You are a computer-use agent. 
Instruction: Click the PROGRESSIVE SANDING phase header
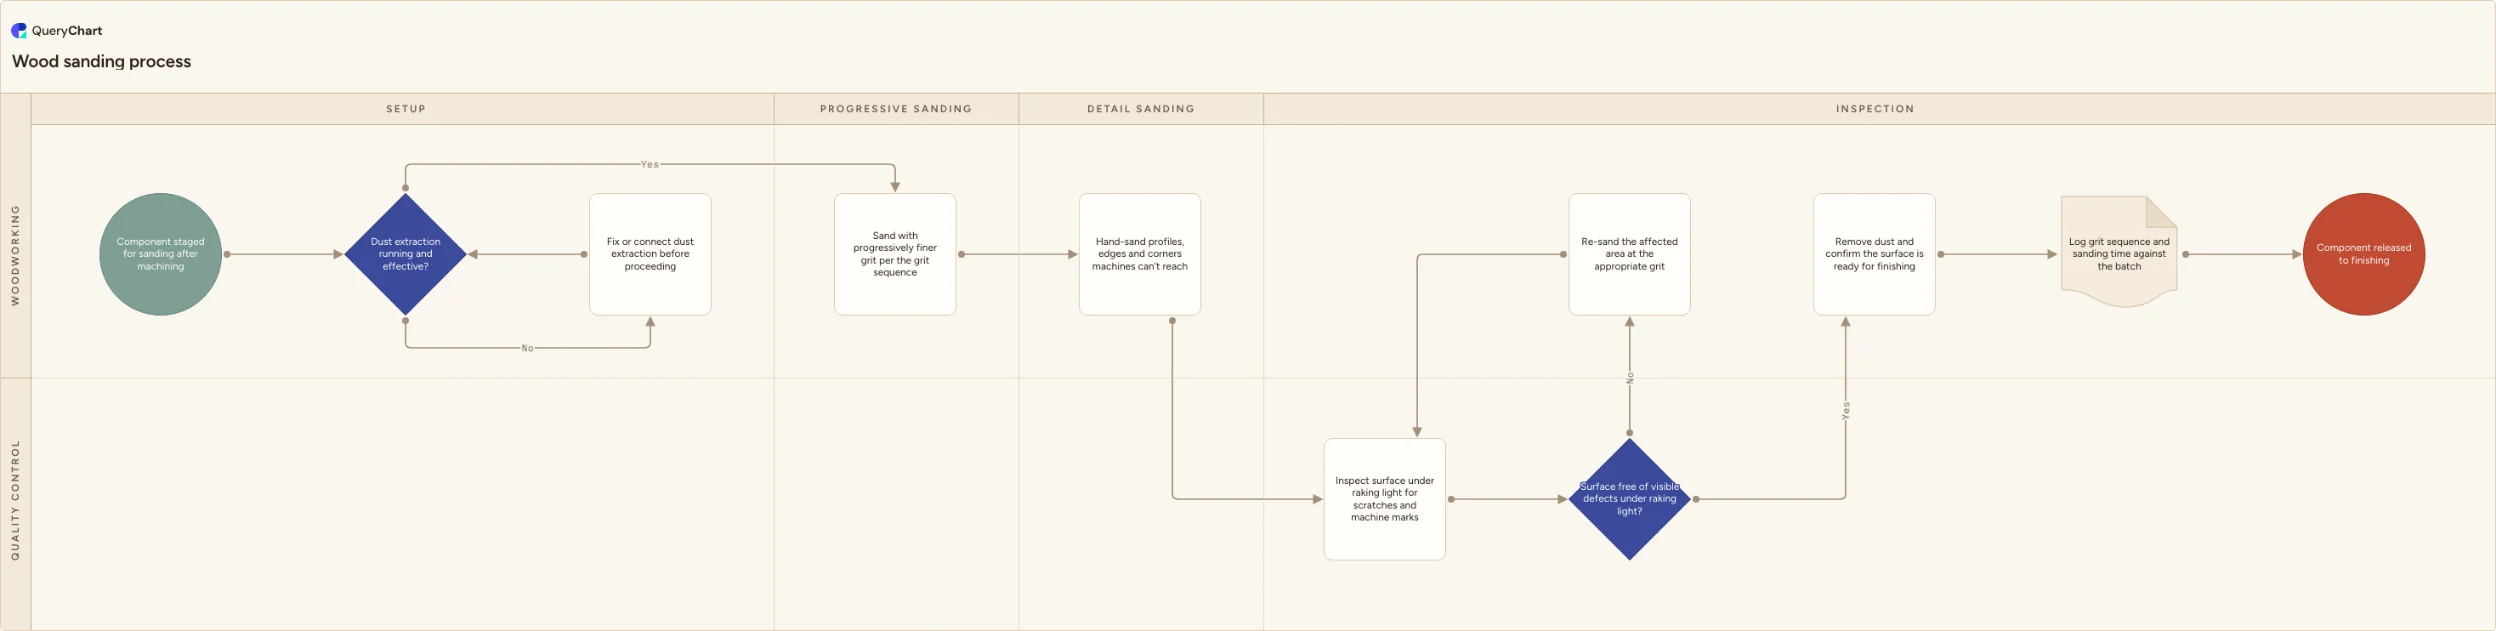point(896,109)
